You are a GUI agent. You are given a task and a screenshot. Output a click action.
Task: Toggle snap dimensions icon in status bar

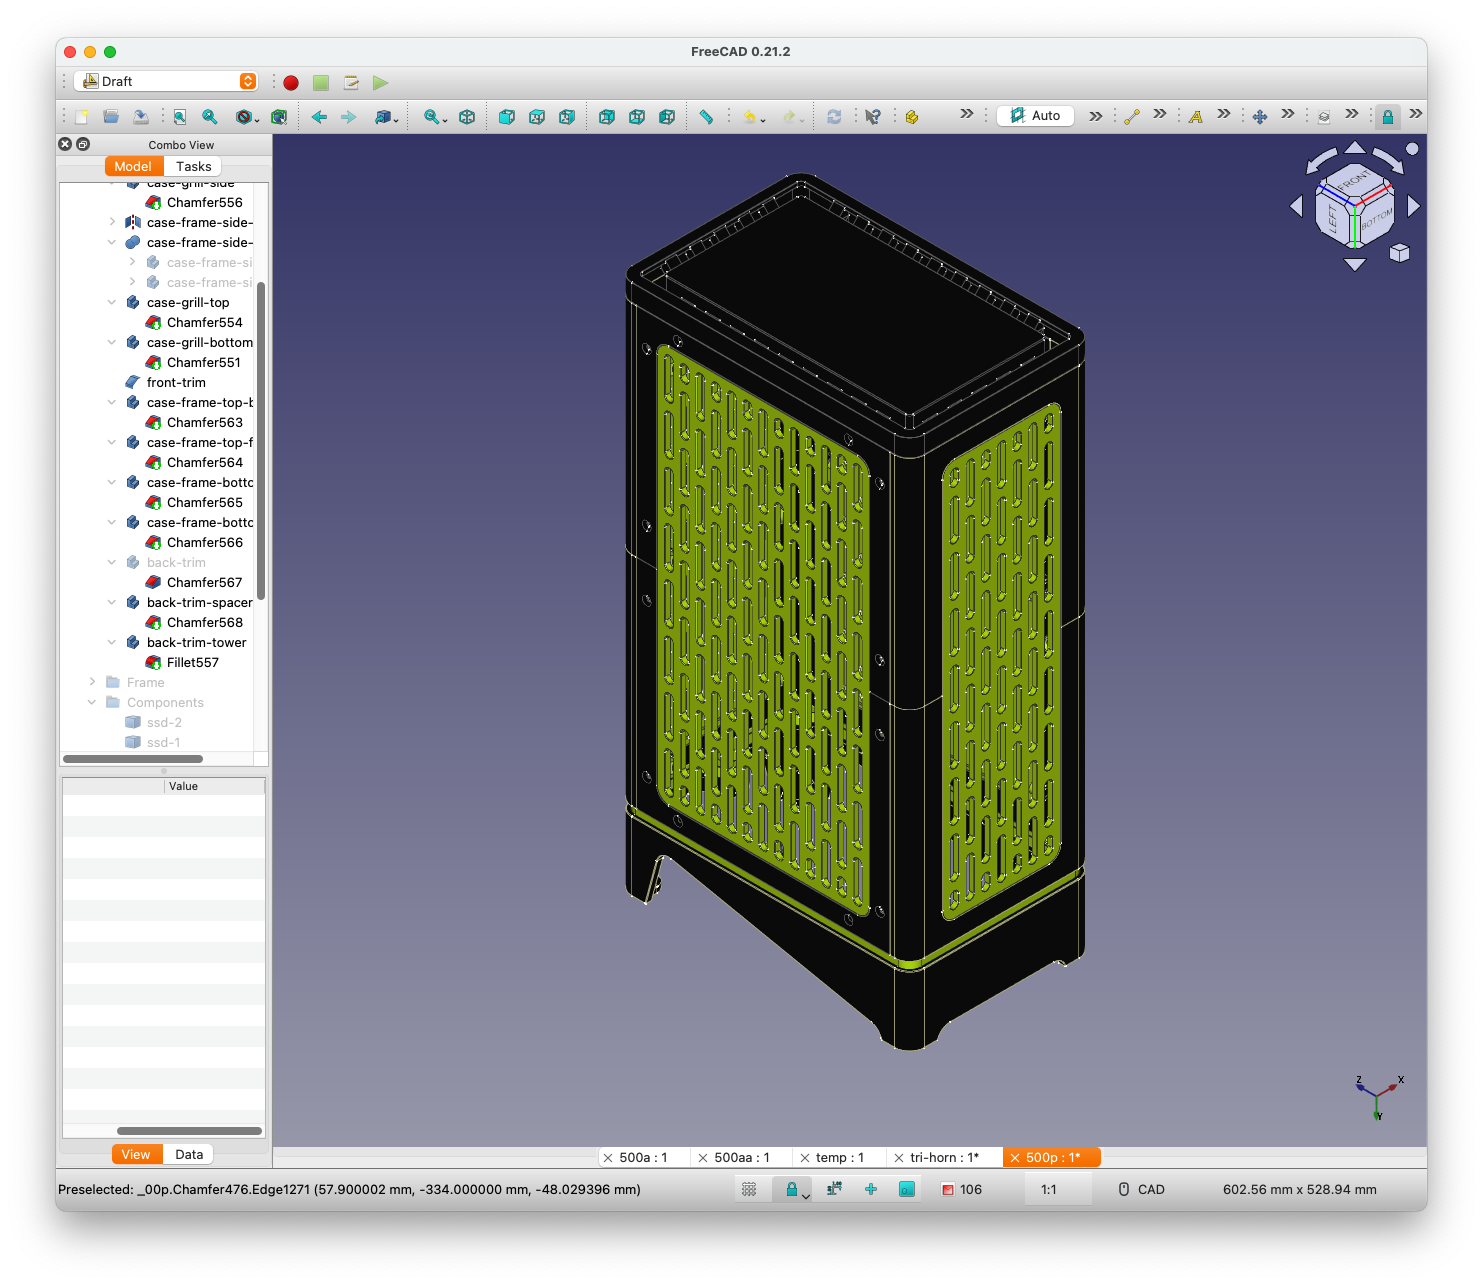(x=834, y=1189)
